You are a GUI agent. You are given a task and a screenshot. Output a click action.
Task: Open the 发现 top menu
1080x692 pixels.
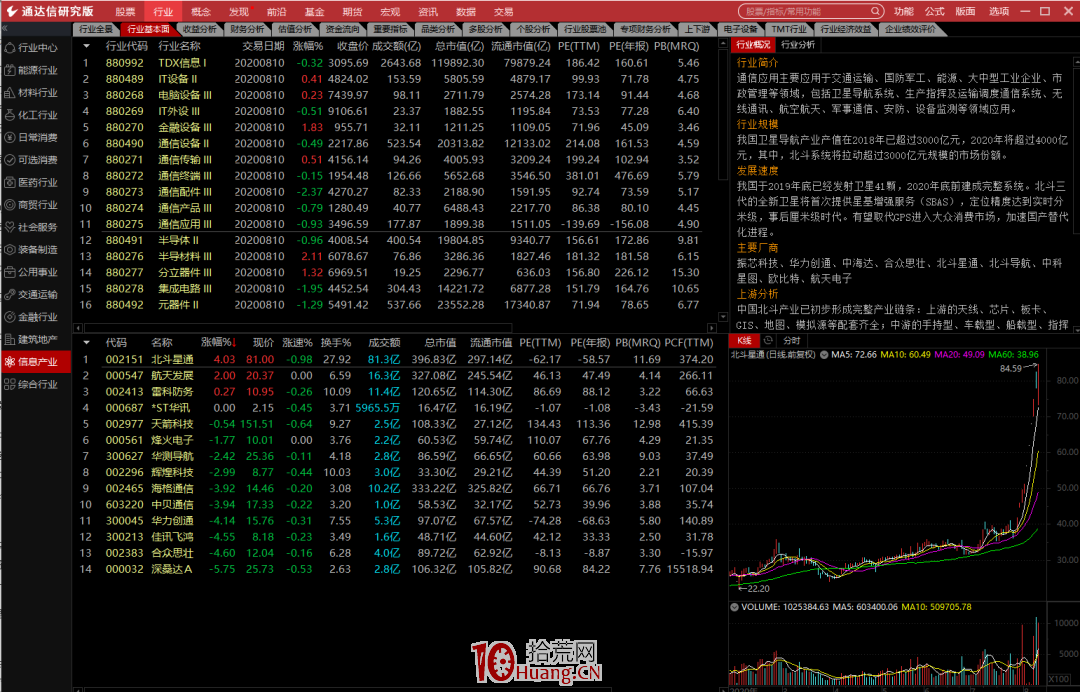[x=239, y=12]
